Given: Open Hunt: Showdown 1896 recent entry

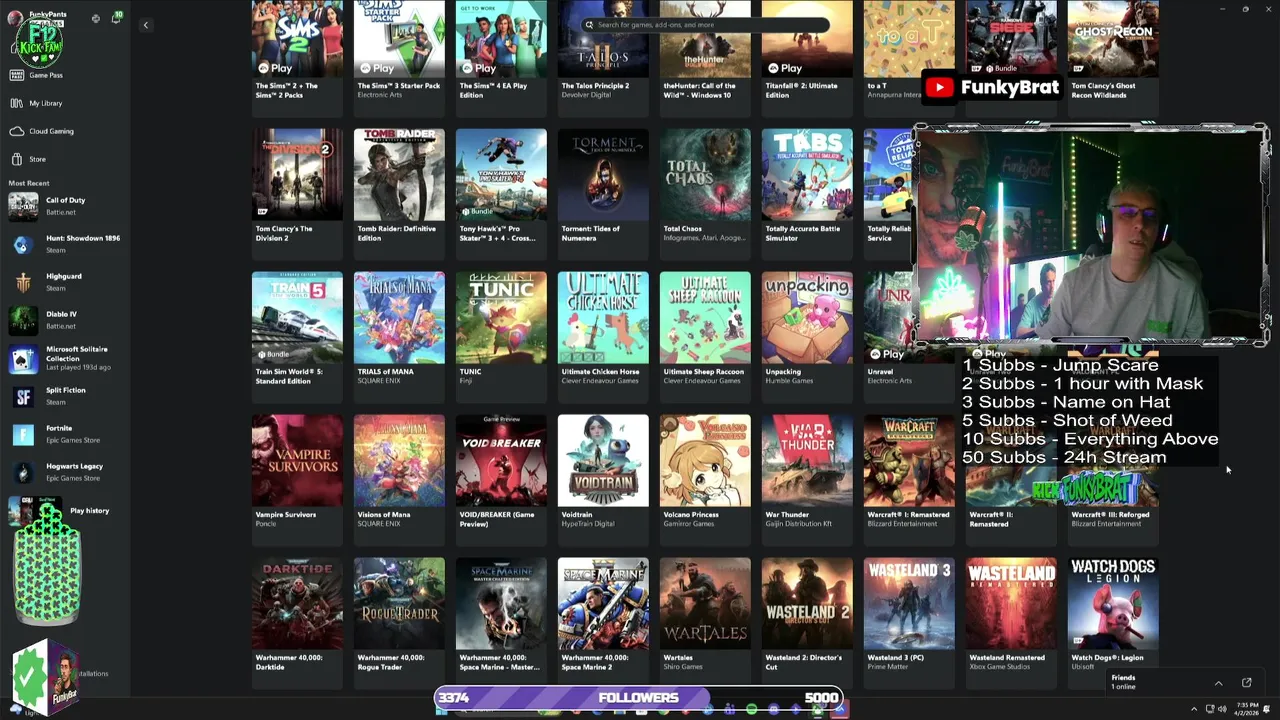Looking at the screenshot, I should click(x=65, y=244).
